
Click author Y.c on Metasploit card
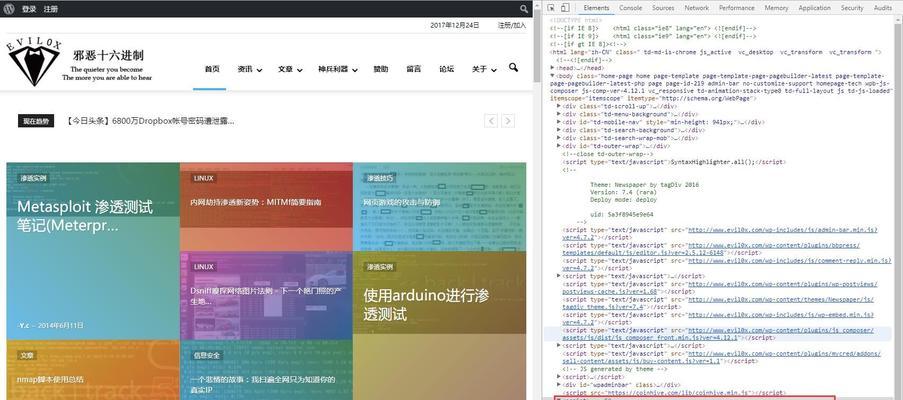[x=23, y=325]
